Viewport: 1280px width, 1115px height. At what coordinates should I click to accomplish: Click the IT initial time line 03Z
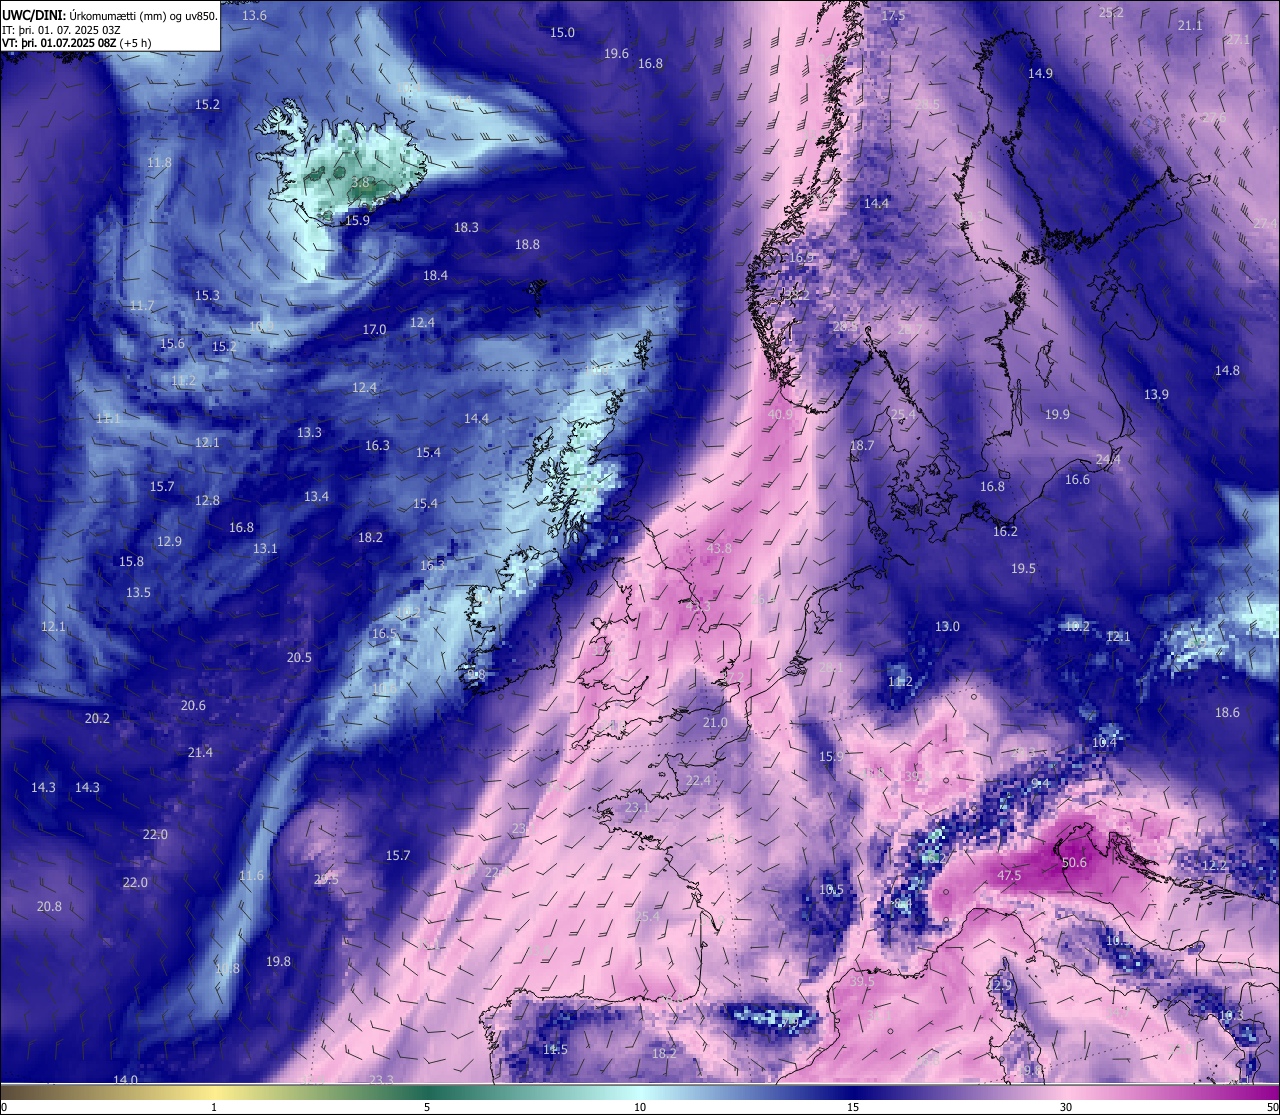[63, 29]
